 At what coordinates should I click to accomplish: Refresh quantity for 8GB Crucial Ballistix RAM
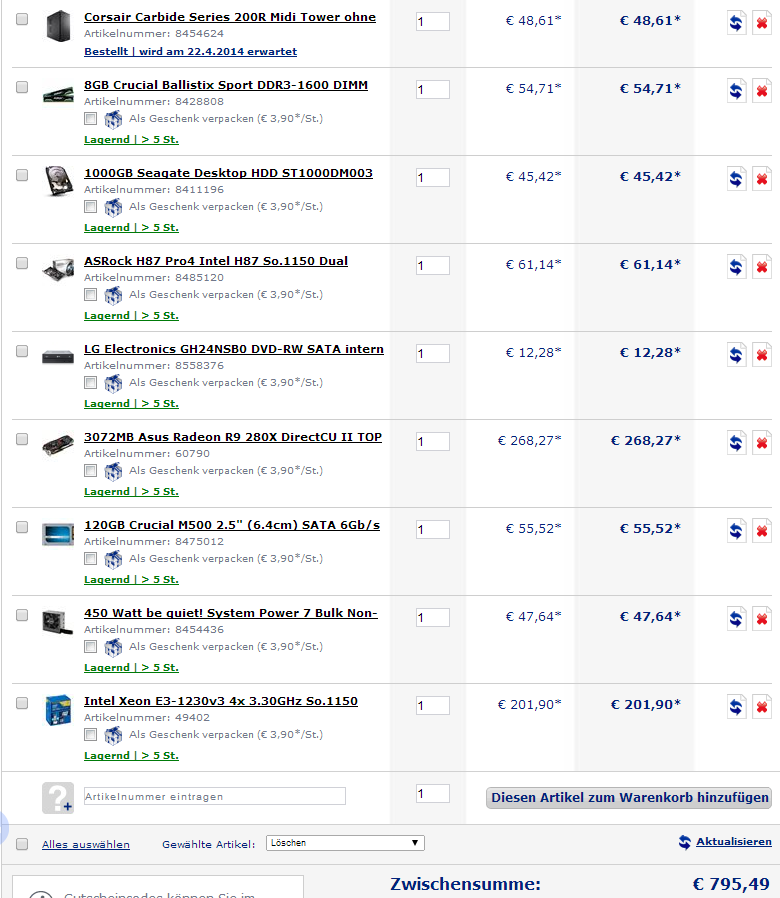736,91
